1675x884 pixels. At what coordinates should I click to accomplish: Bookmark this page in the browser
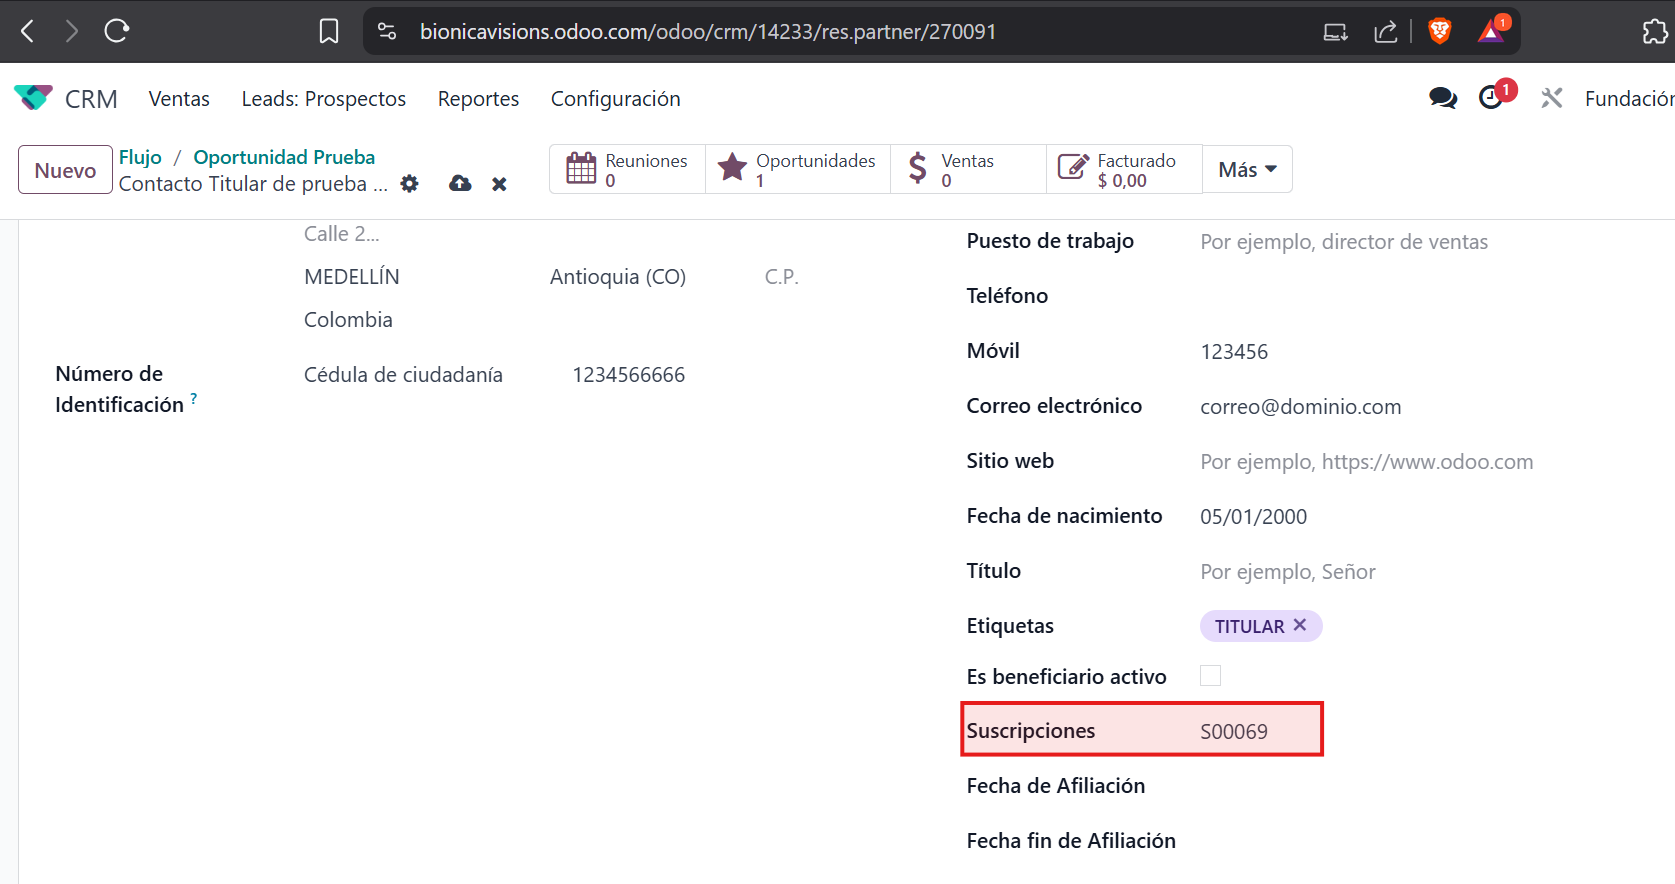328,32
